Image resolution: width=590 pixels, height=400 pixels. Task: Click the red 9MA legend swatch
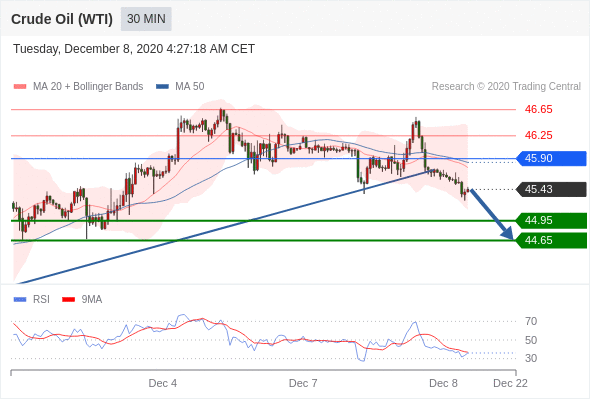[68, 300]
